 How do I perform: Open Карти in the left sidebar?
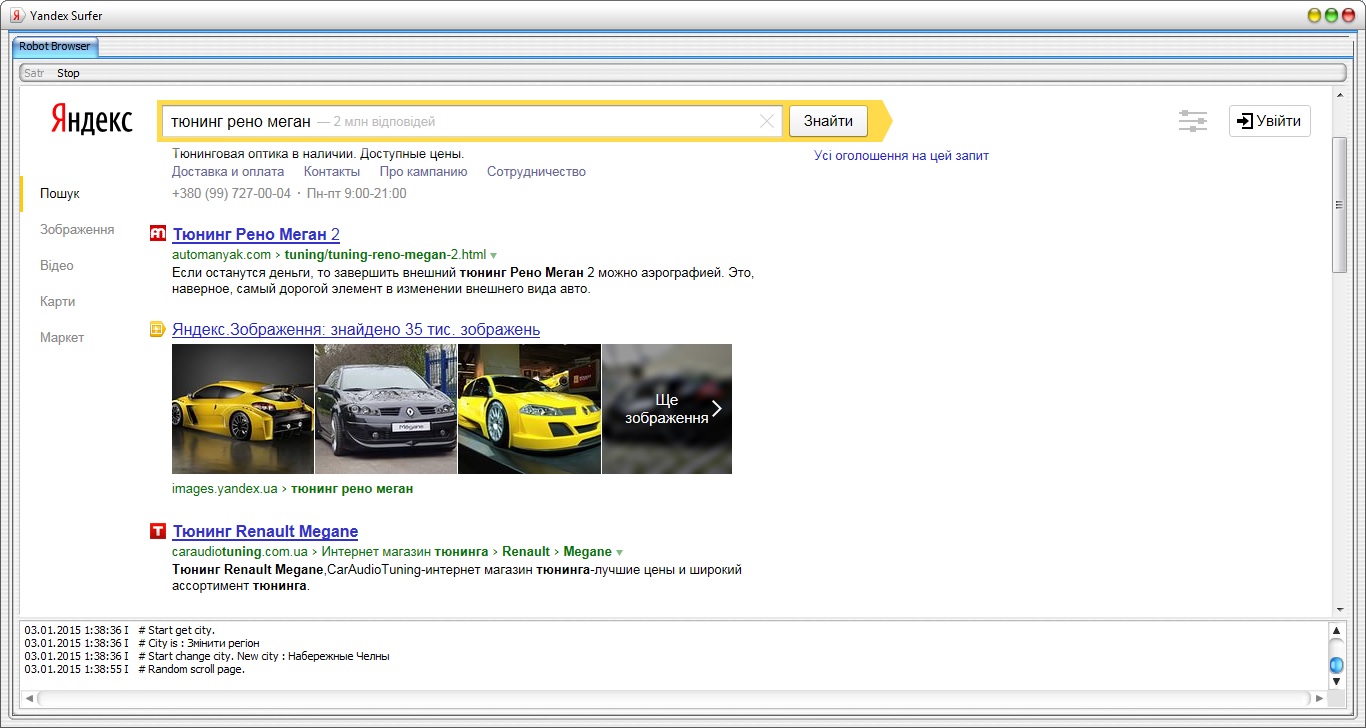(58, 302)
